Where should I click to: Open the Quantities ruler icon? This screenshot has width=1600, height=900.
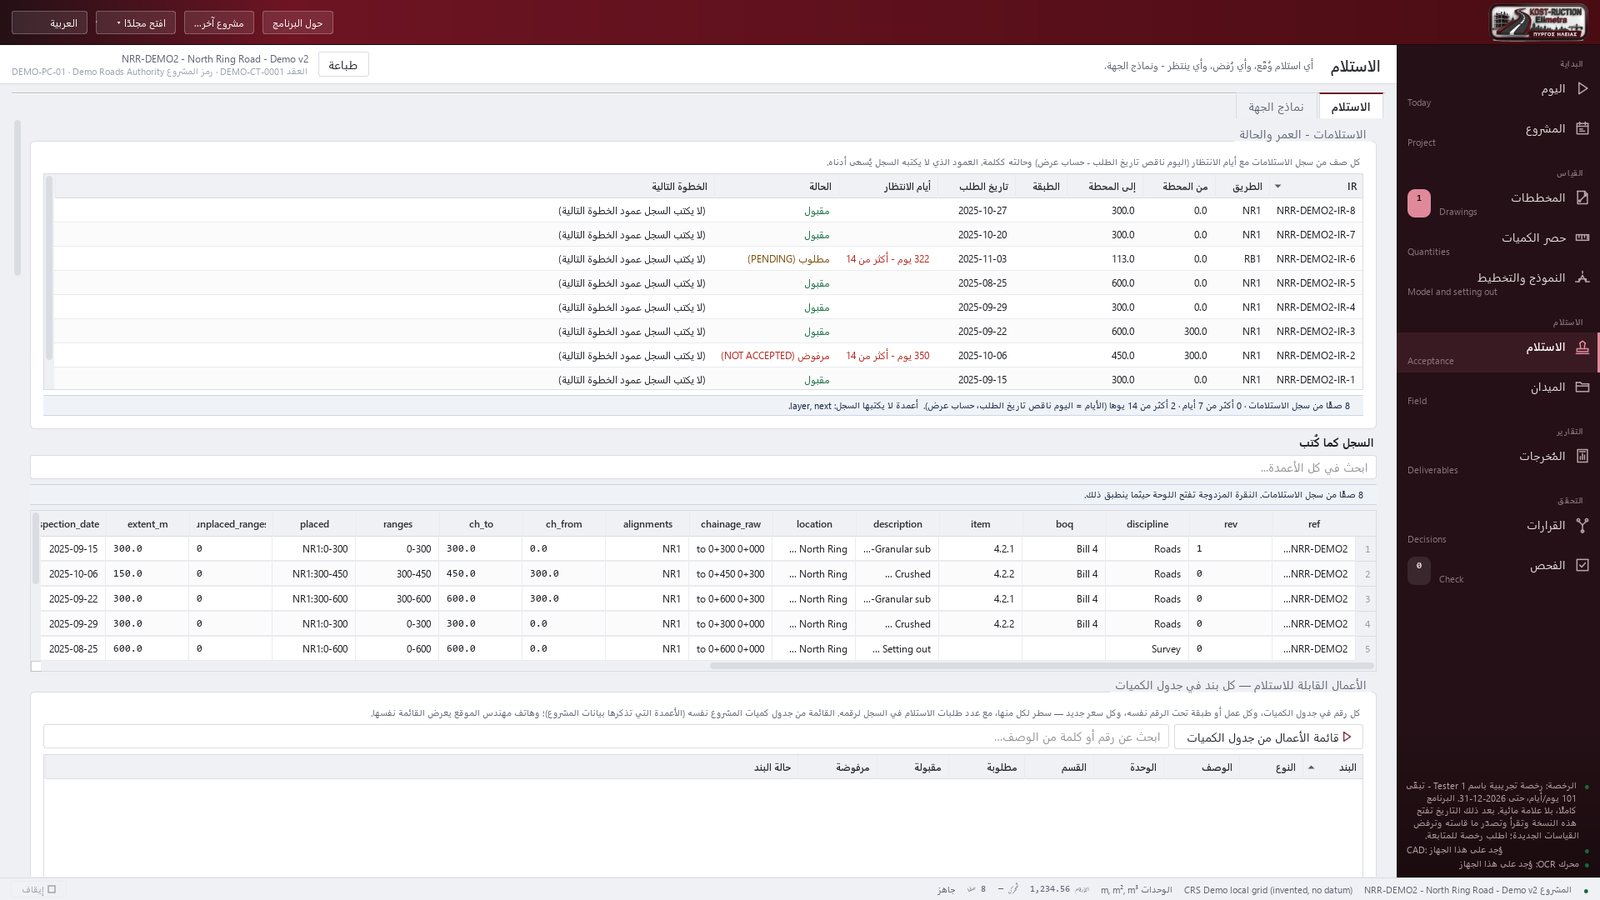[1582, 237]
